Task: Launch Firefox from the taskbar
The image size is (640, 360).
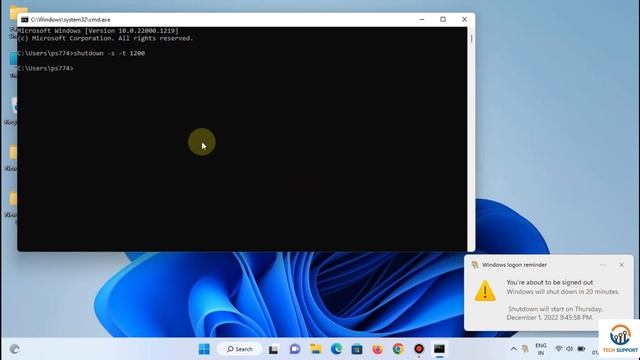Action: [378, 349]
